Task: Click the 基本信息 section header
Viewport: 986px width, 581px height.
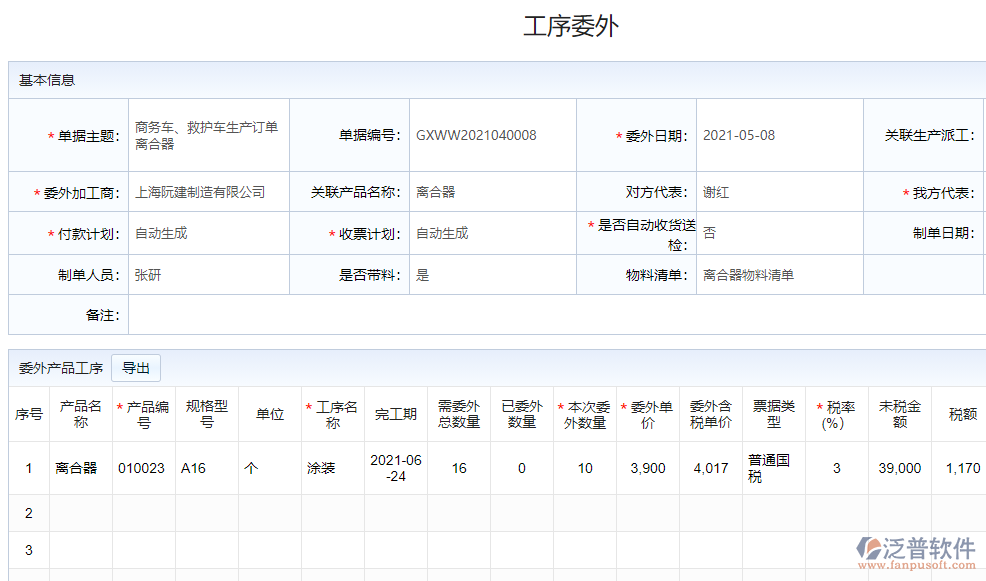Action: point(42,77)
